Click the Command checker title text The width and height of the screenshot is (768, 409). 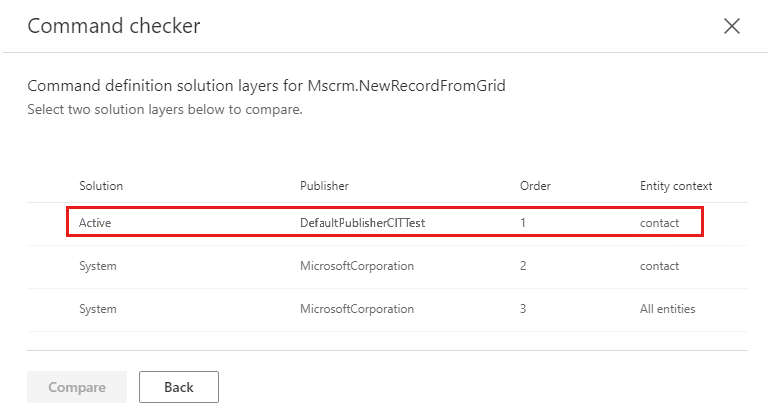point(113,26)
